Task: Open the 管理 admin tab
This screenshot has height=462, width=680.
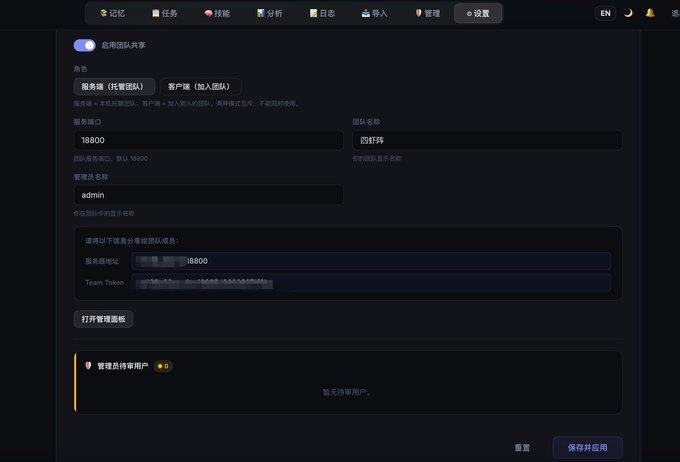Action: tap(428, 13)
